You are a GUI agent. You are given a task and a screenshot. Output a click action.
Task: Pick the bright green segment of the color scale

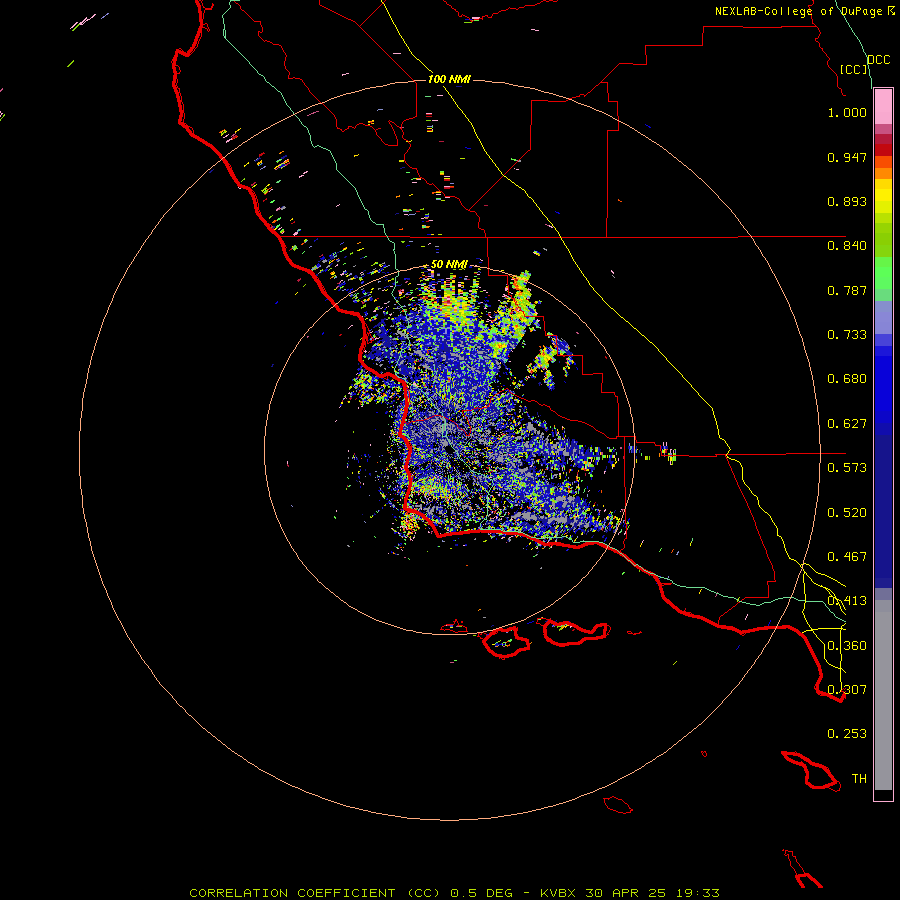pyautogui.click(x=883, y=274)
